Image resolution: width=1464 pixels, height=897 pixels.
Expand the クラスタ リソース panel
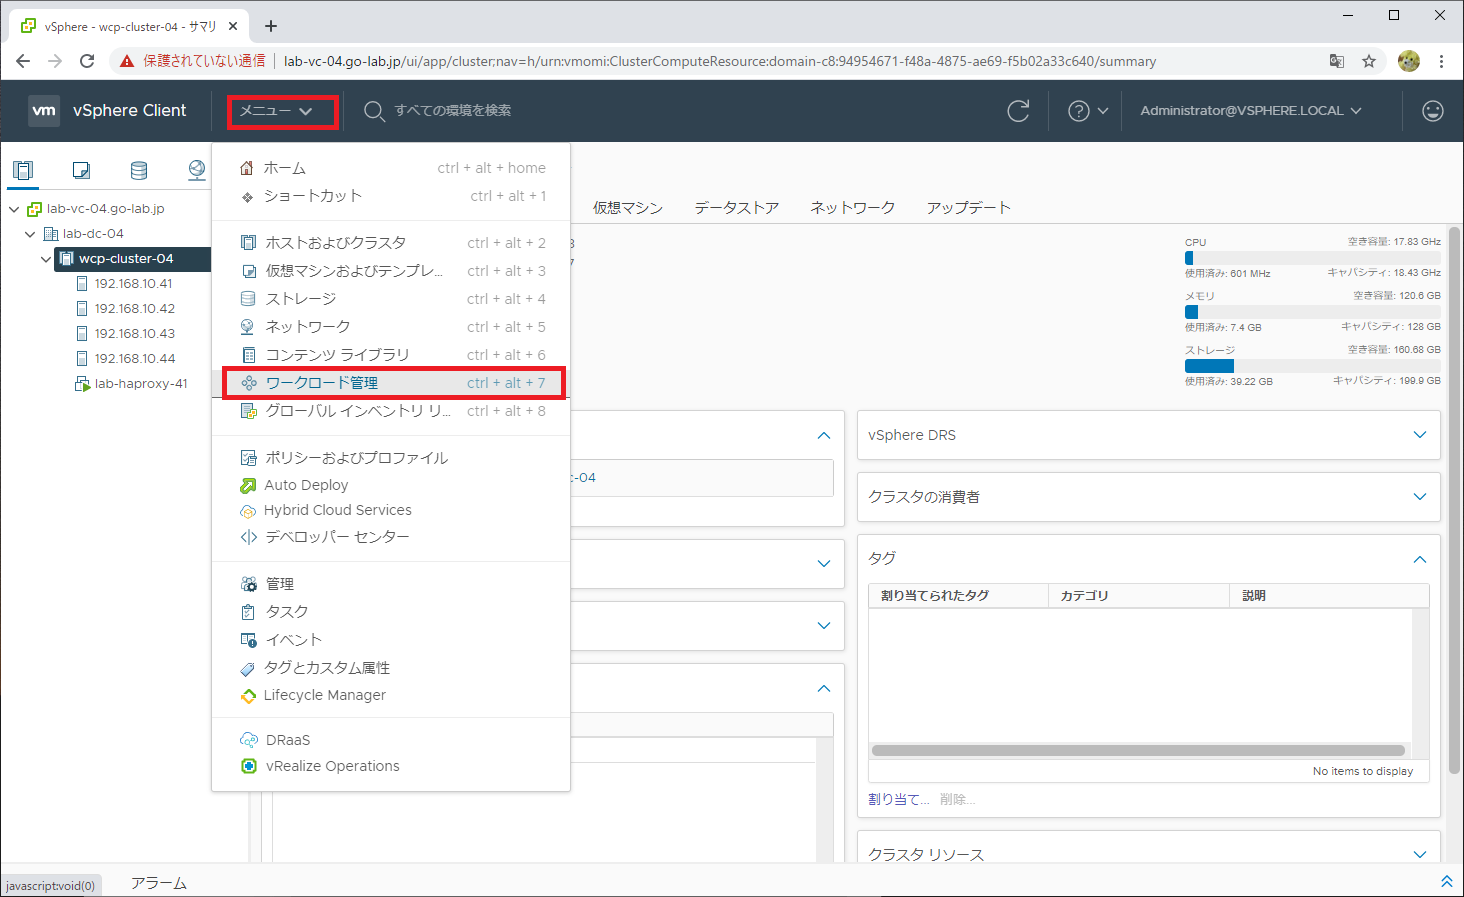tap(1420, 854)
